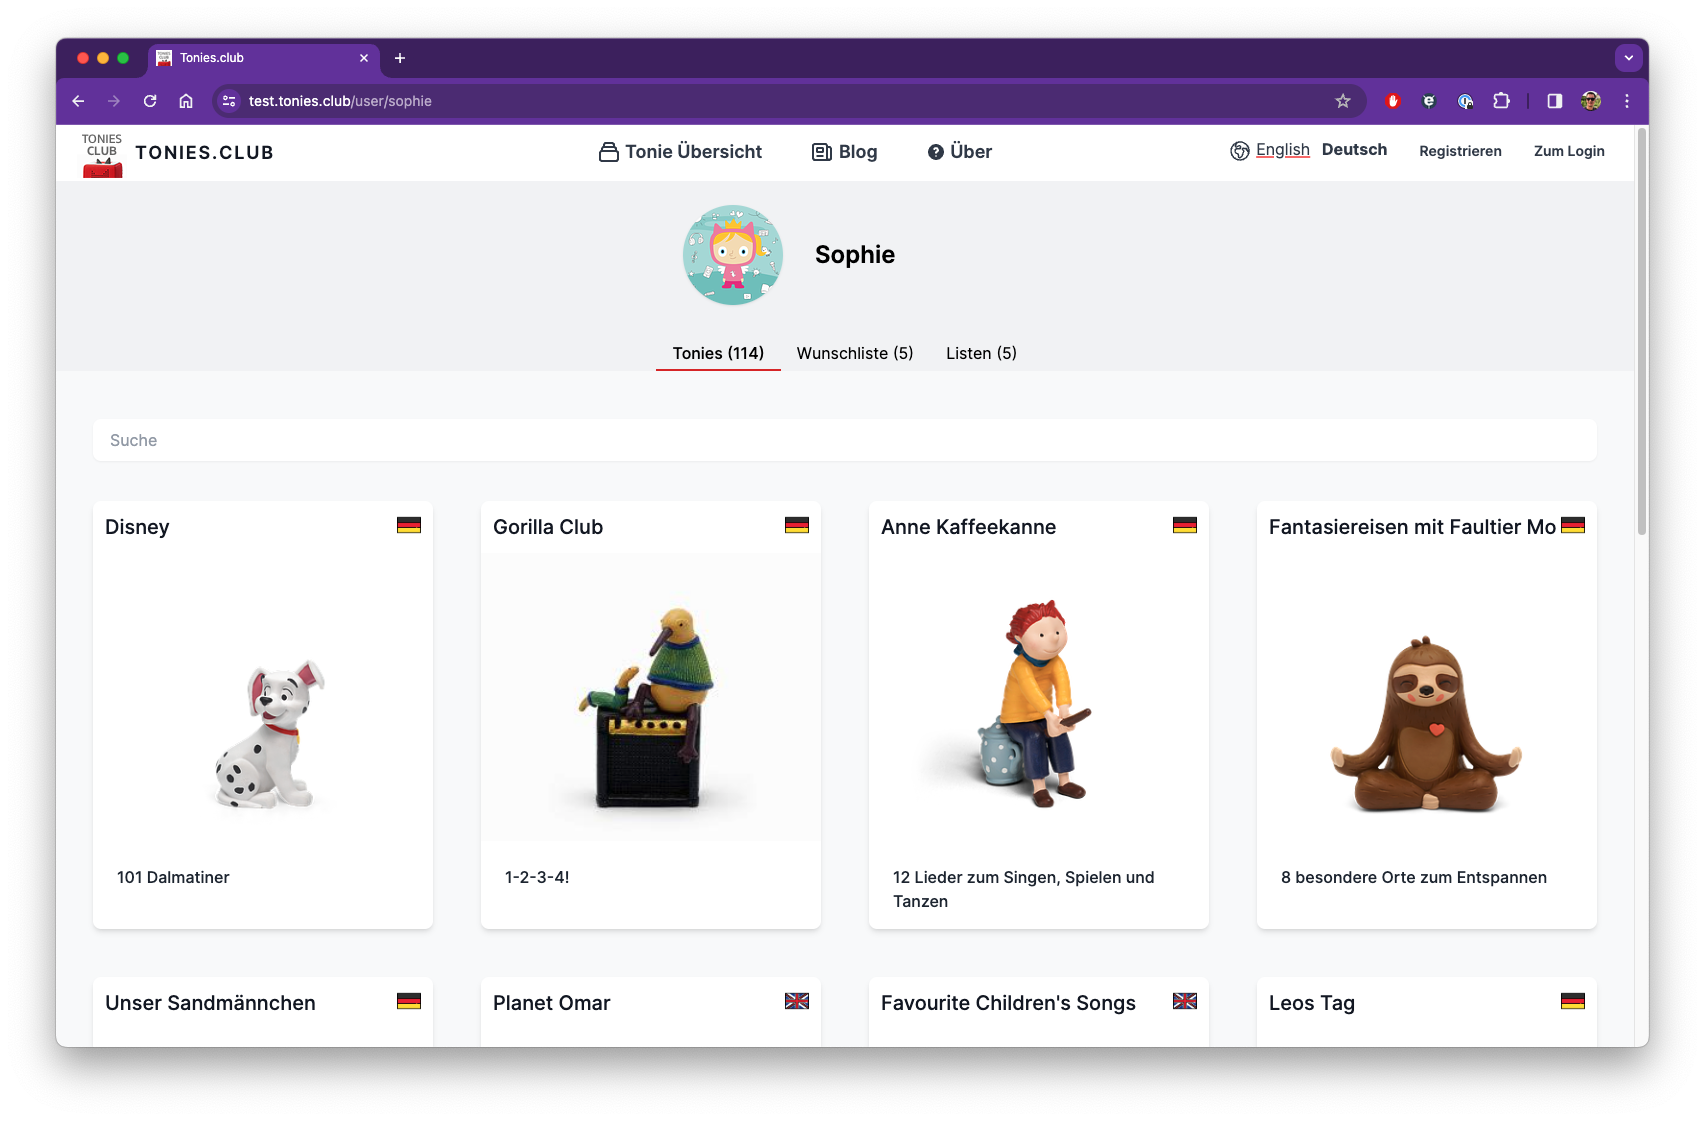Image resolution: width=1705 pixels, height=1121 pixels.
Task: Click the UK flag on Planet Omar card
Action: 797,1001
